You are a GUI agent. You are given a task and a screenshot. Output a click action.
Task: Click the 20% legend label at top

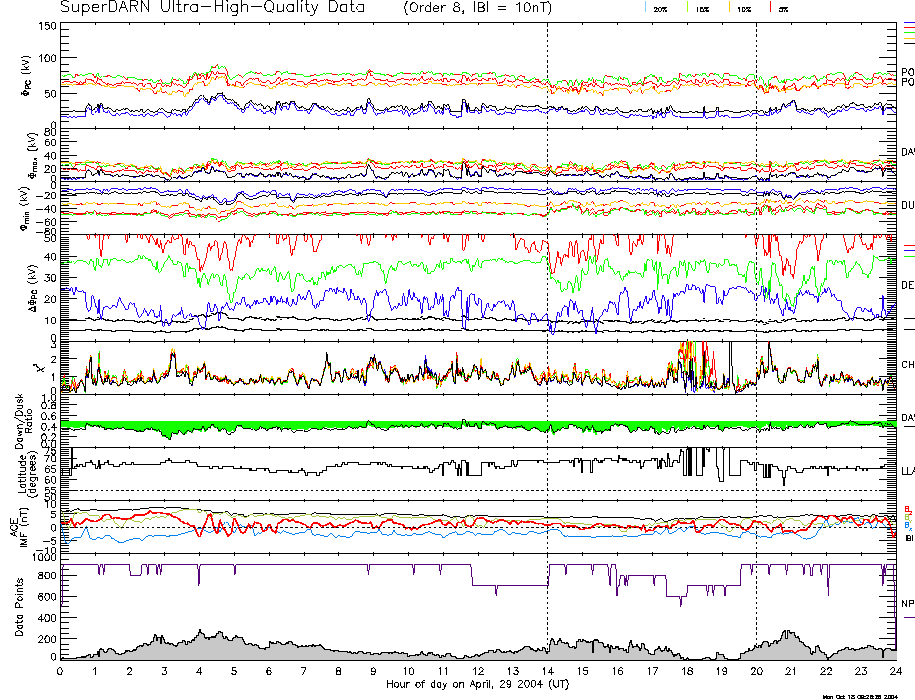661,8
